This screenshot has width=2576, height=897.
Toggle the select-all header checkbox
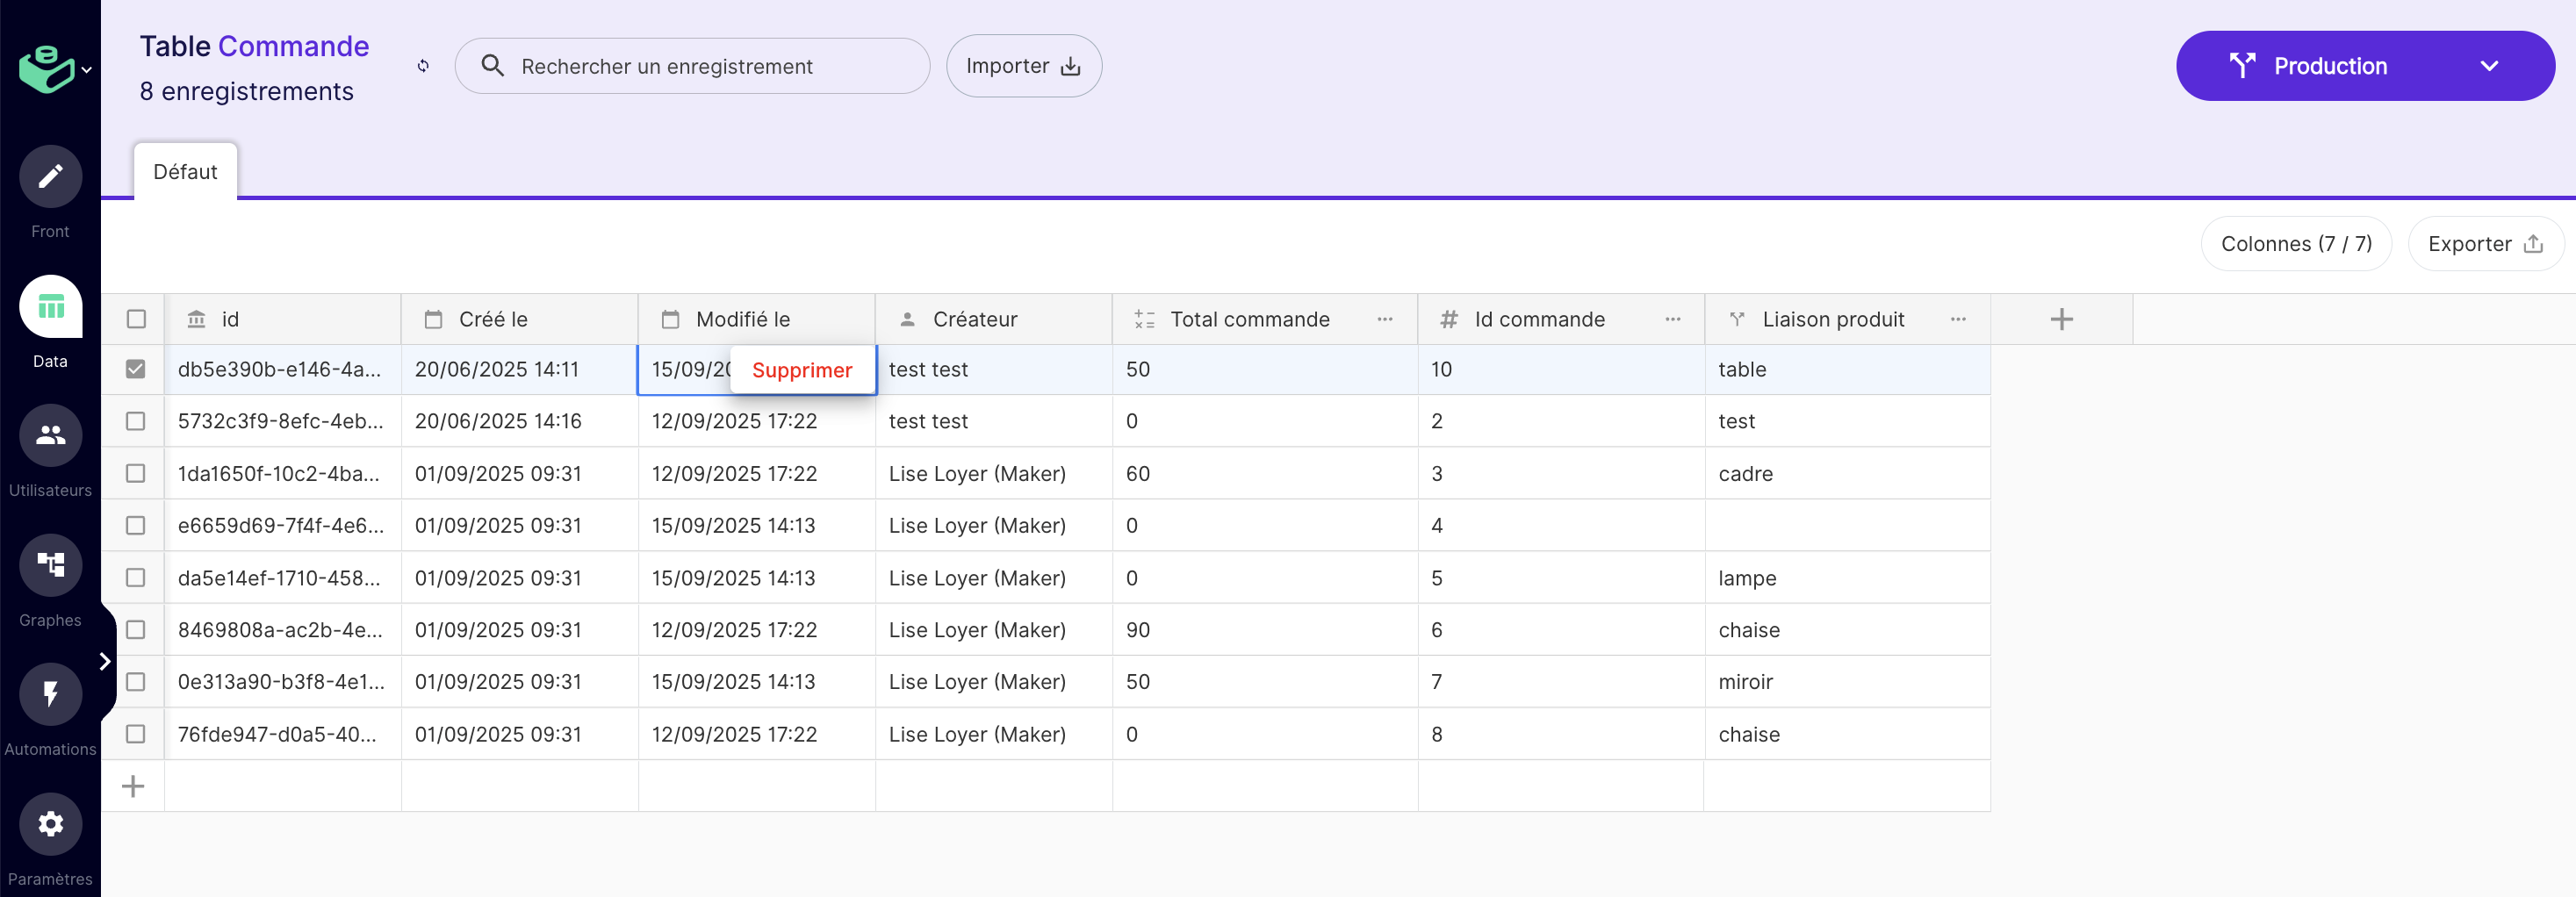[x=136, y=319]
